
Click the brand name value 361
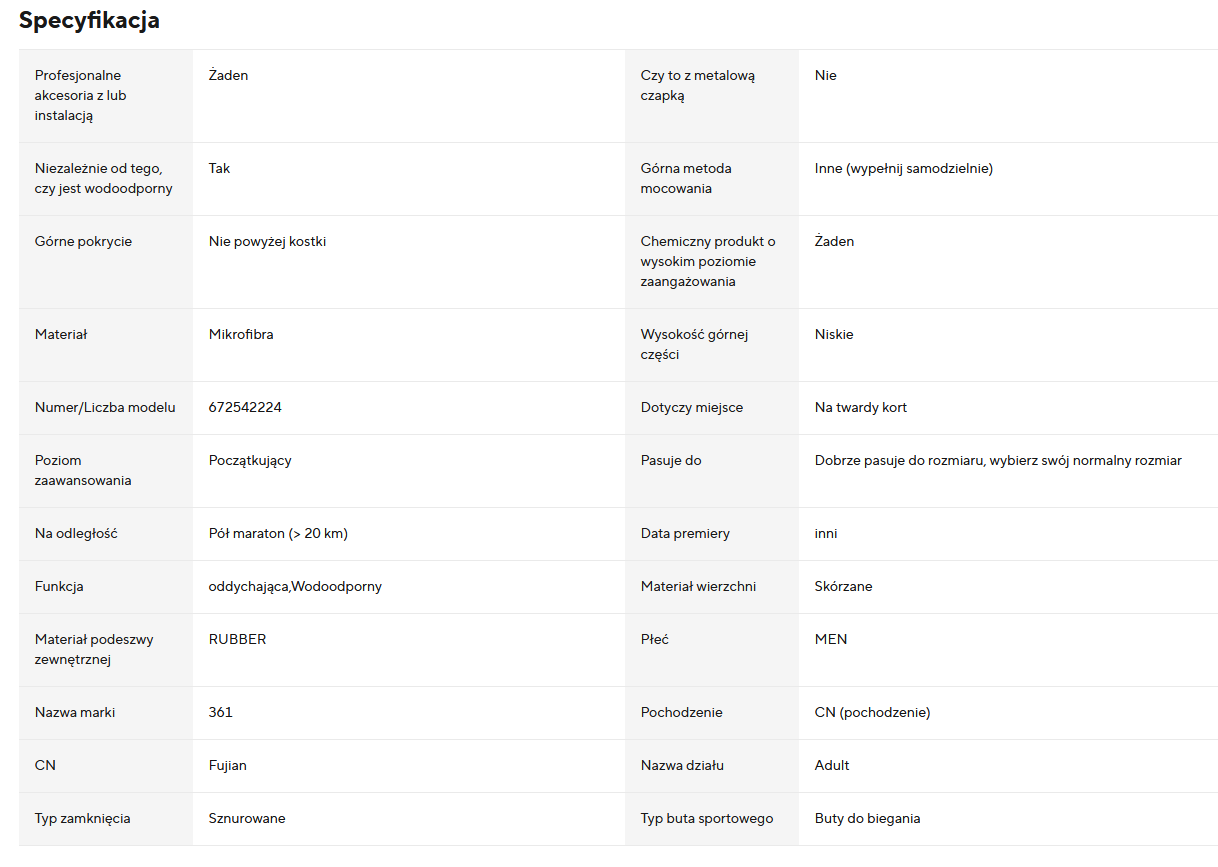(x=221, y=712)
